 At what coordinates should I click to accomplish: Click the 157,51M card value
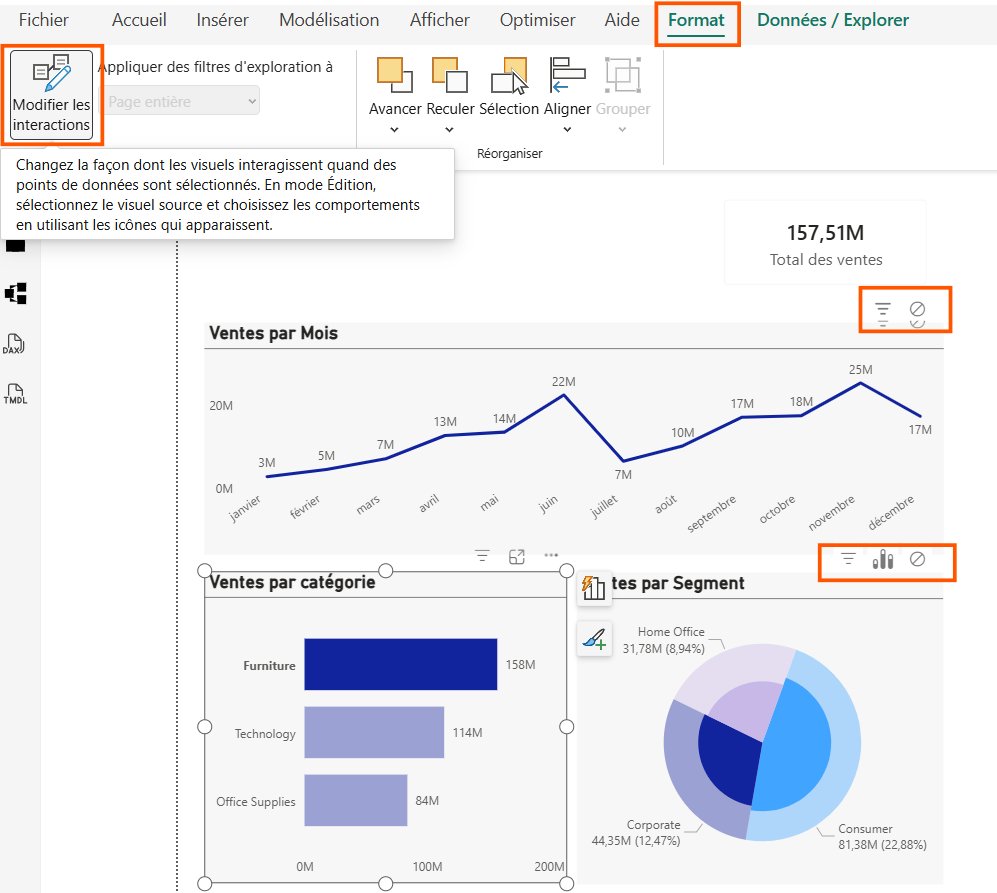(x=825, y=233)
